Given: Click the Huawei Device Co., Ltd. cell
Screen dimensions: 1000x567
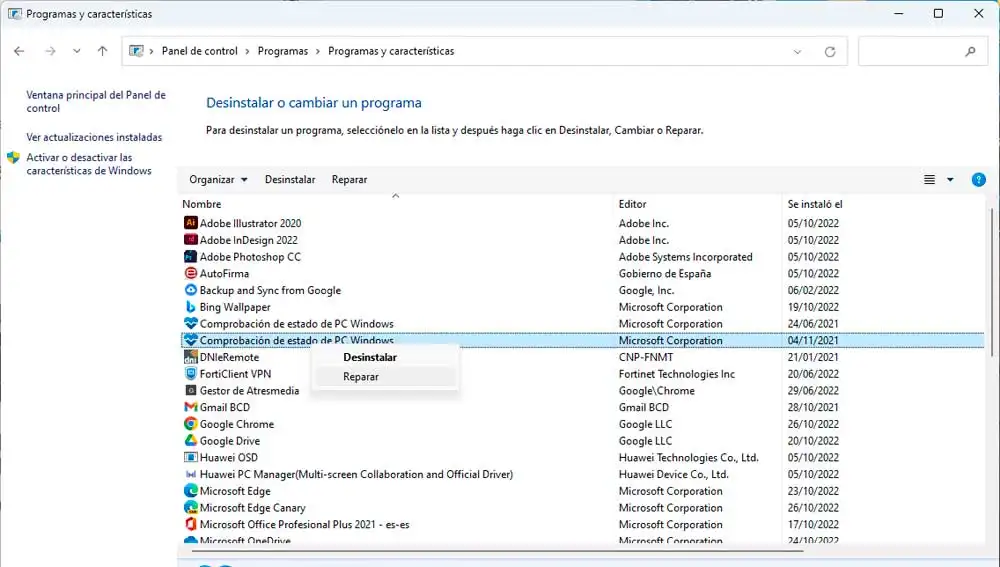Looking at the screenshot, I should coord(673,474).
